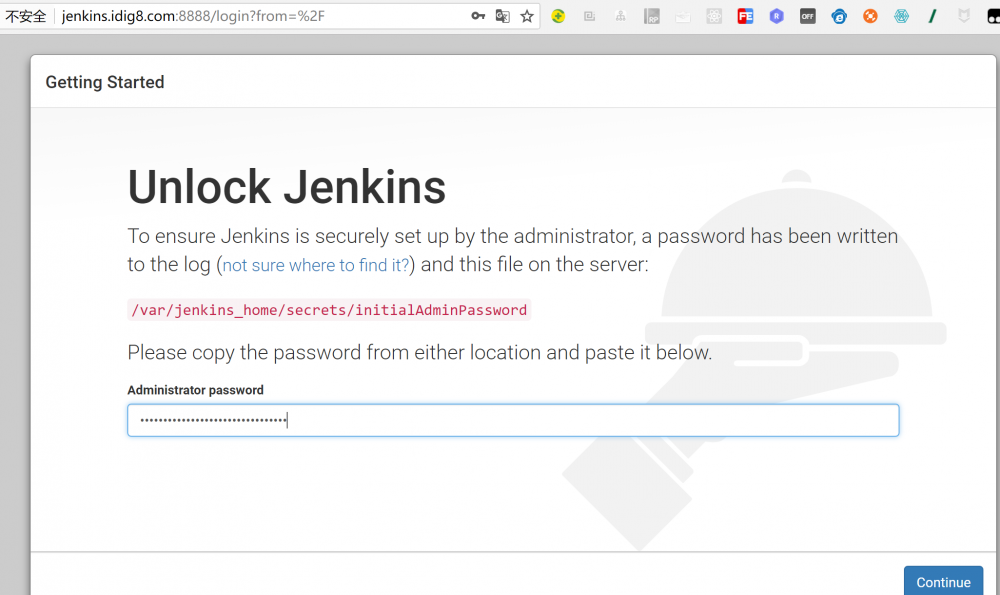Image resolution: width=1000 pixels, height=595 pixels.
Task: Click the blue e browser extension icon
Action: click(838, 15)
